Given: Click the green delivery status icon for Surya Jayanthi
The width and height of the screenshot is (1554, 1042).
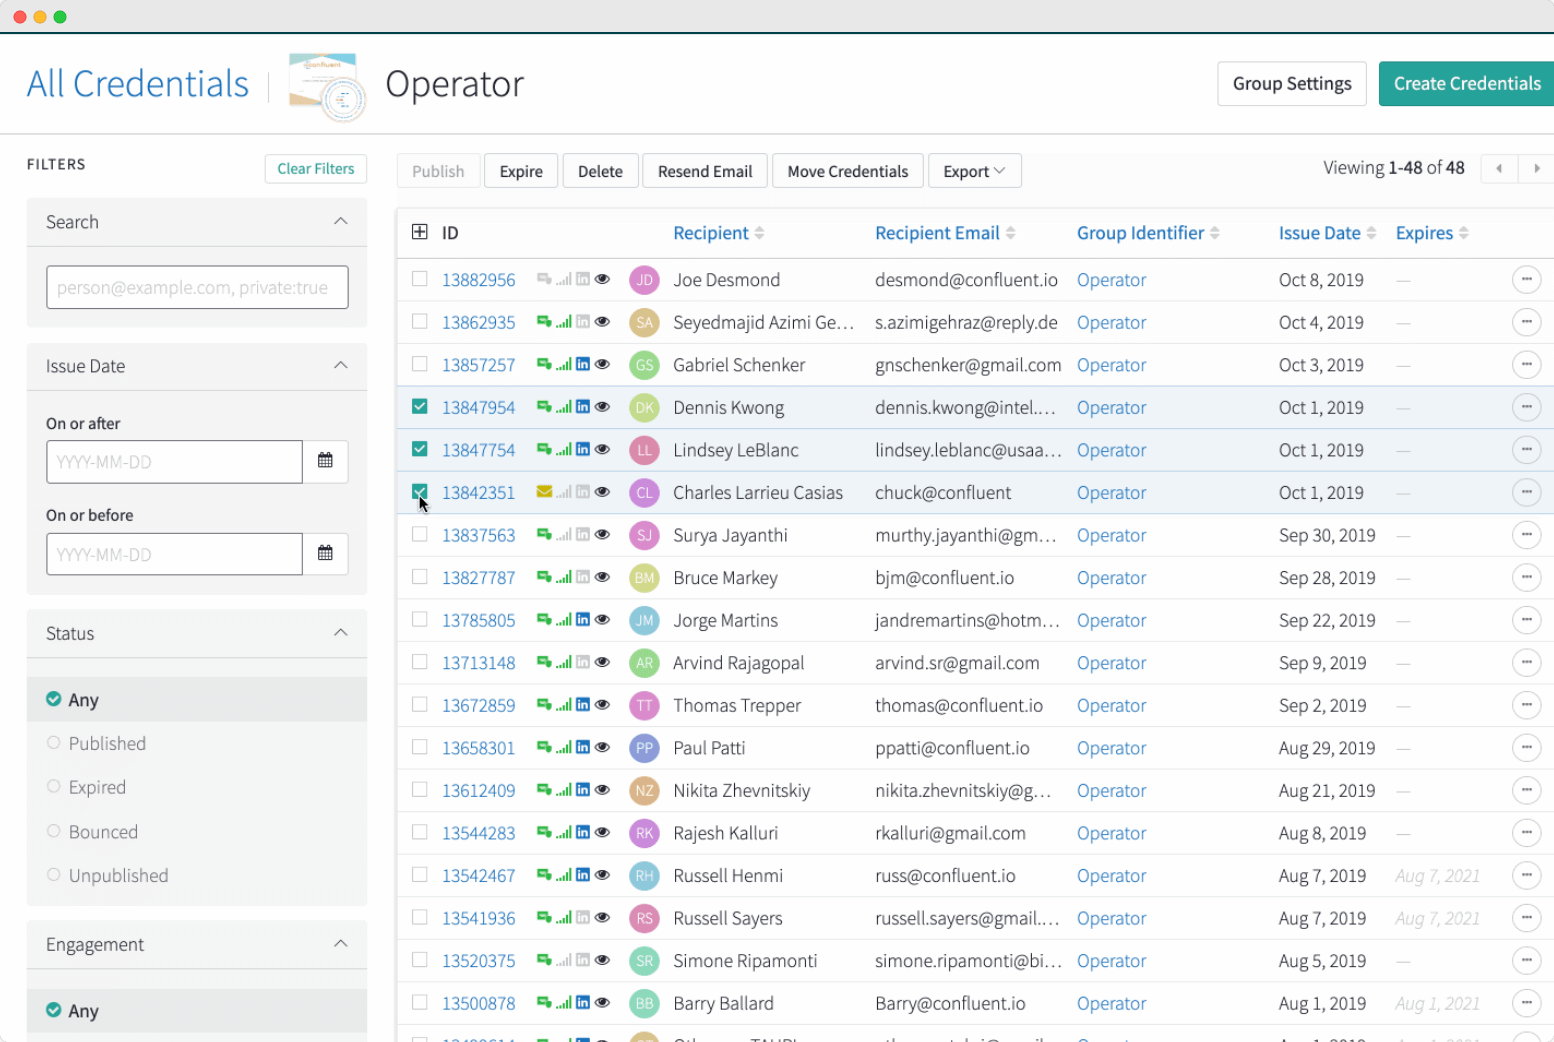Looking at the screenshot, I should point(544,535).
